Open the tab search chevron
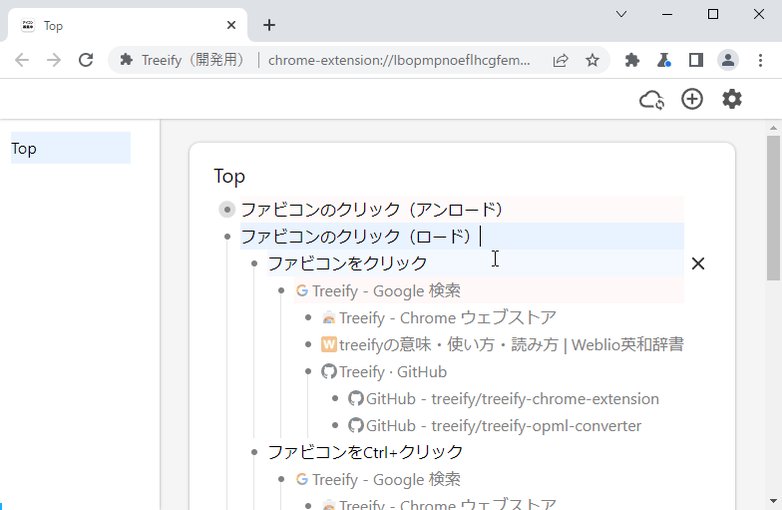Screen dimensions: 782x510 pos(621,14)
